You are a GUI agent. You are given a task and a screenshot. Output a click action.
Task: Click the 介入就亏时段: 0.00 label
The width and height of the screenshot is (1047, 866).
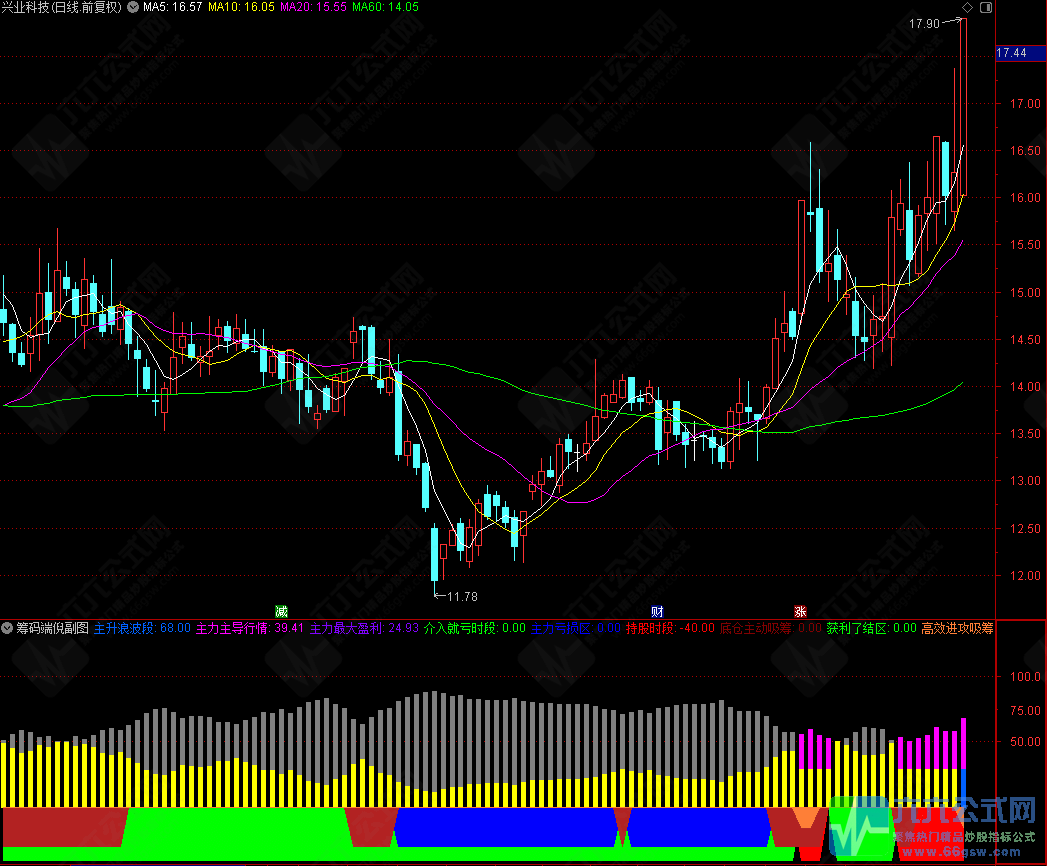[x=475, y=628]
